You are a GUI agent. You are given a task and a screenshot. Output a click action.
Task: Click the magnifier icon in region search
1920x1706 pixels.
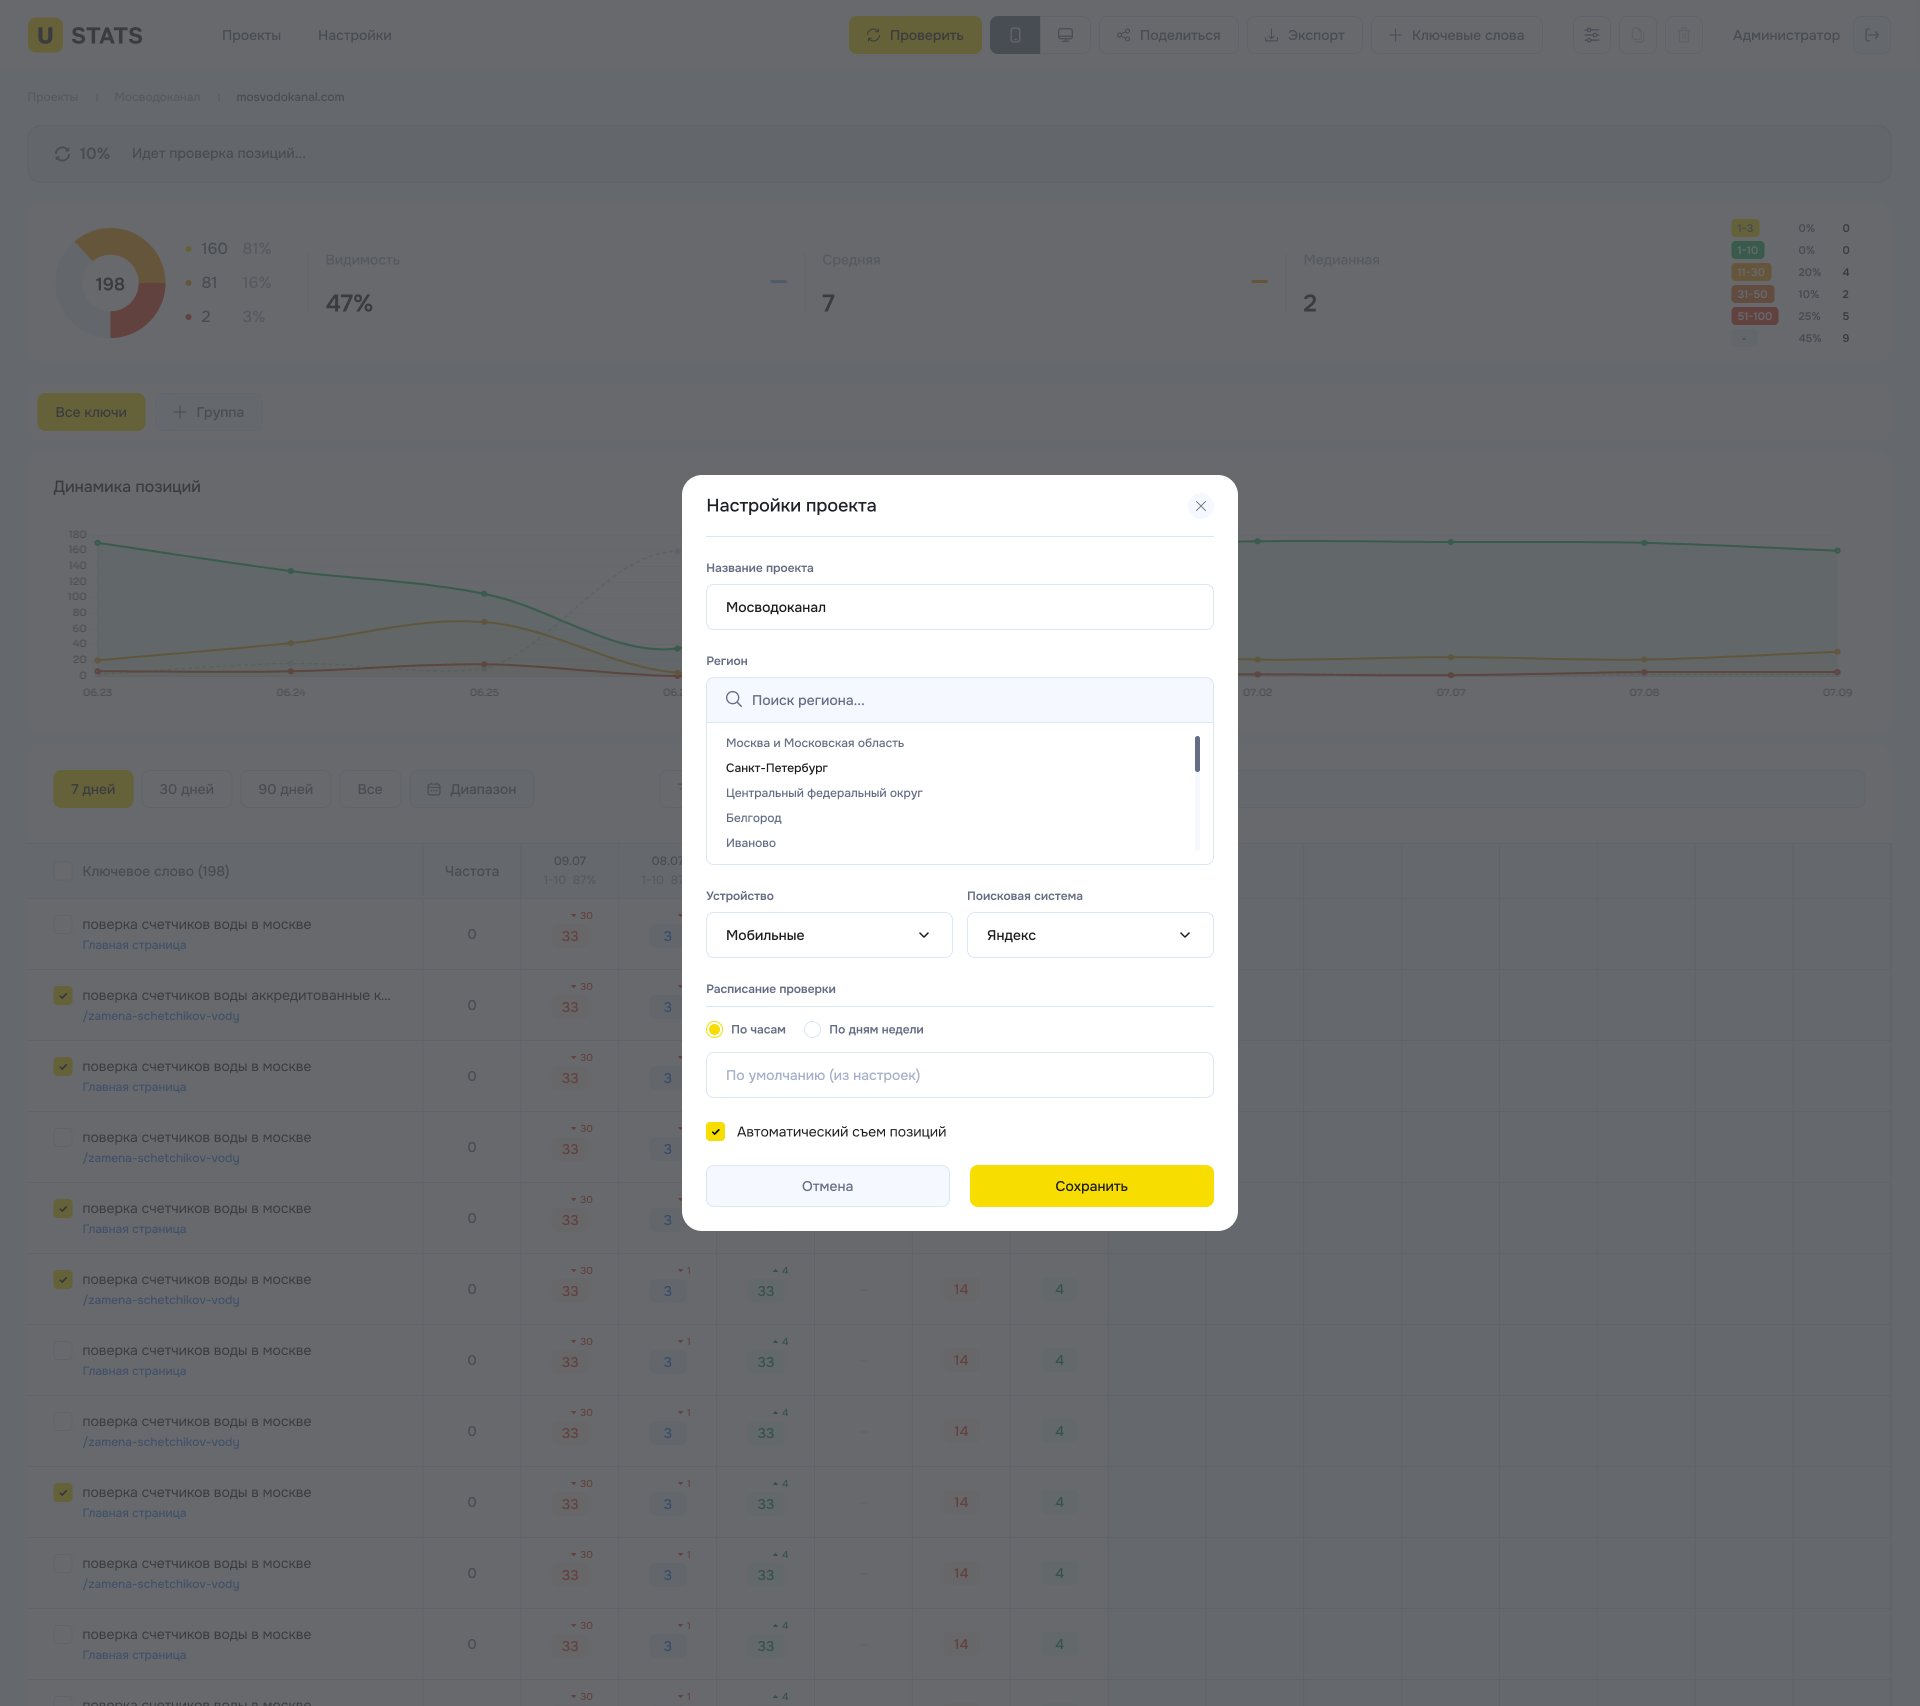click(733, 699)
